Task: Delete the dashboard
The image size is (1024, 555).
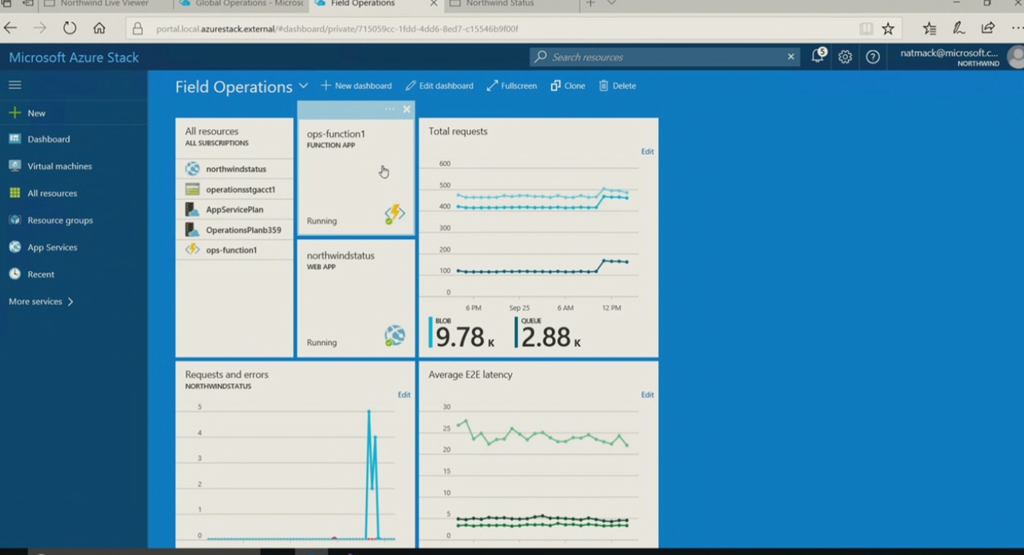Action: [x=617, y=86]
